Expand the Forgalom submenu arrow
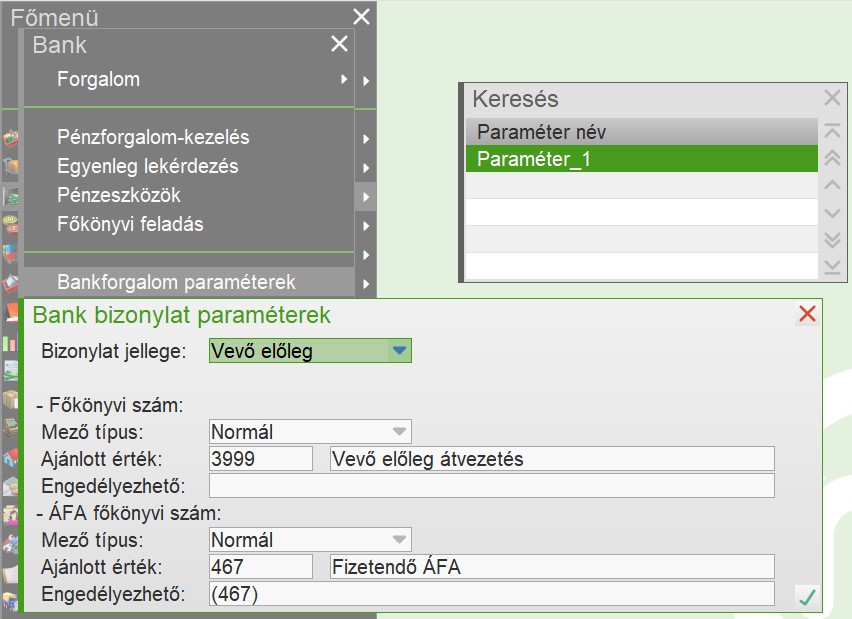The width and height of the screenshot is (852, 619). tap(344, 79)
